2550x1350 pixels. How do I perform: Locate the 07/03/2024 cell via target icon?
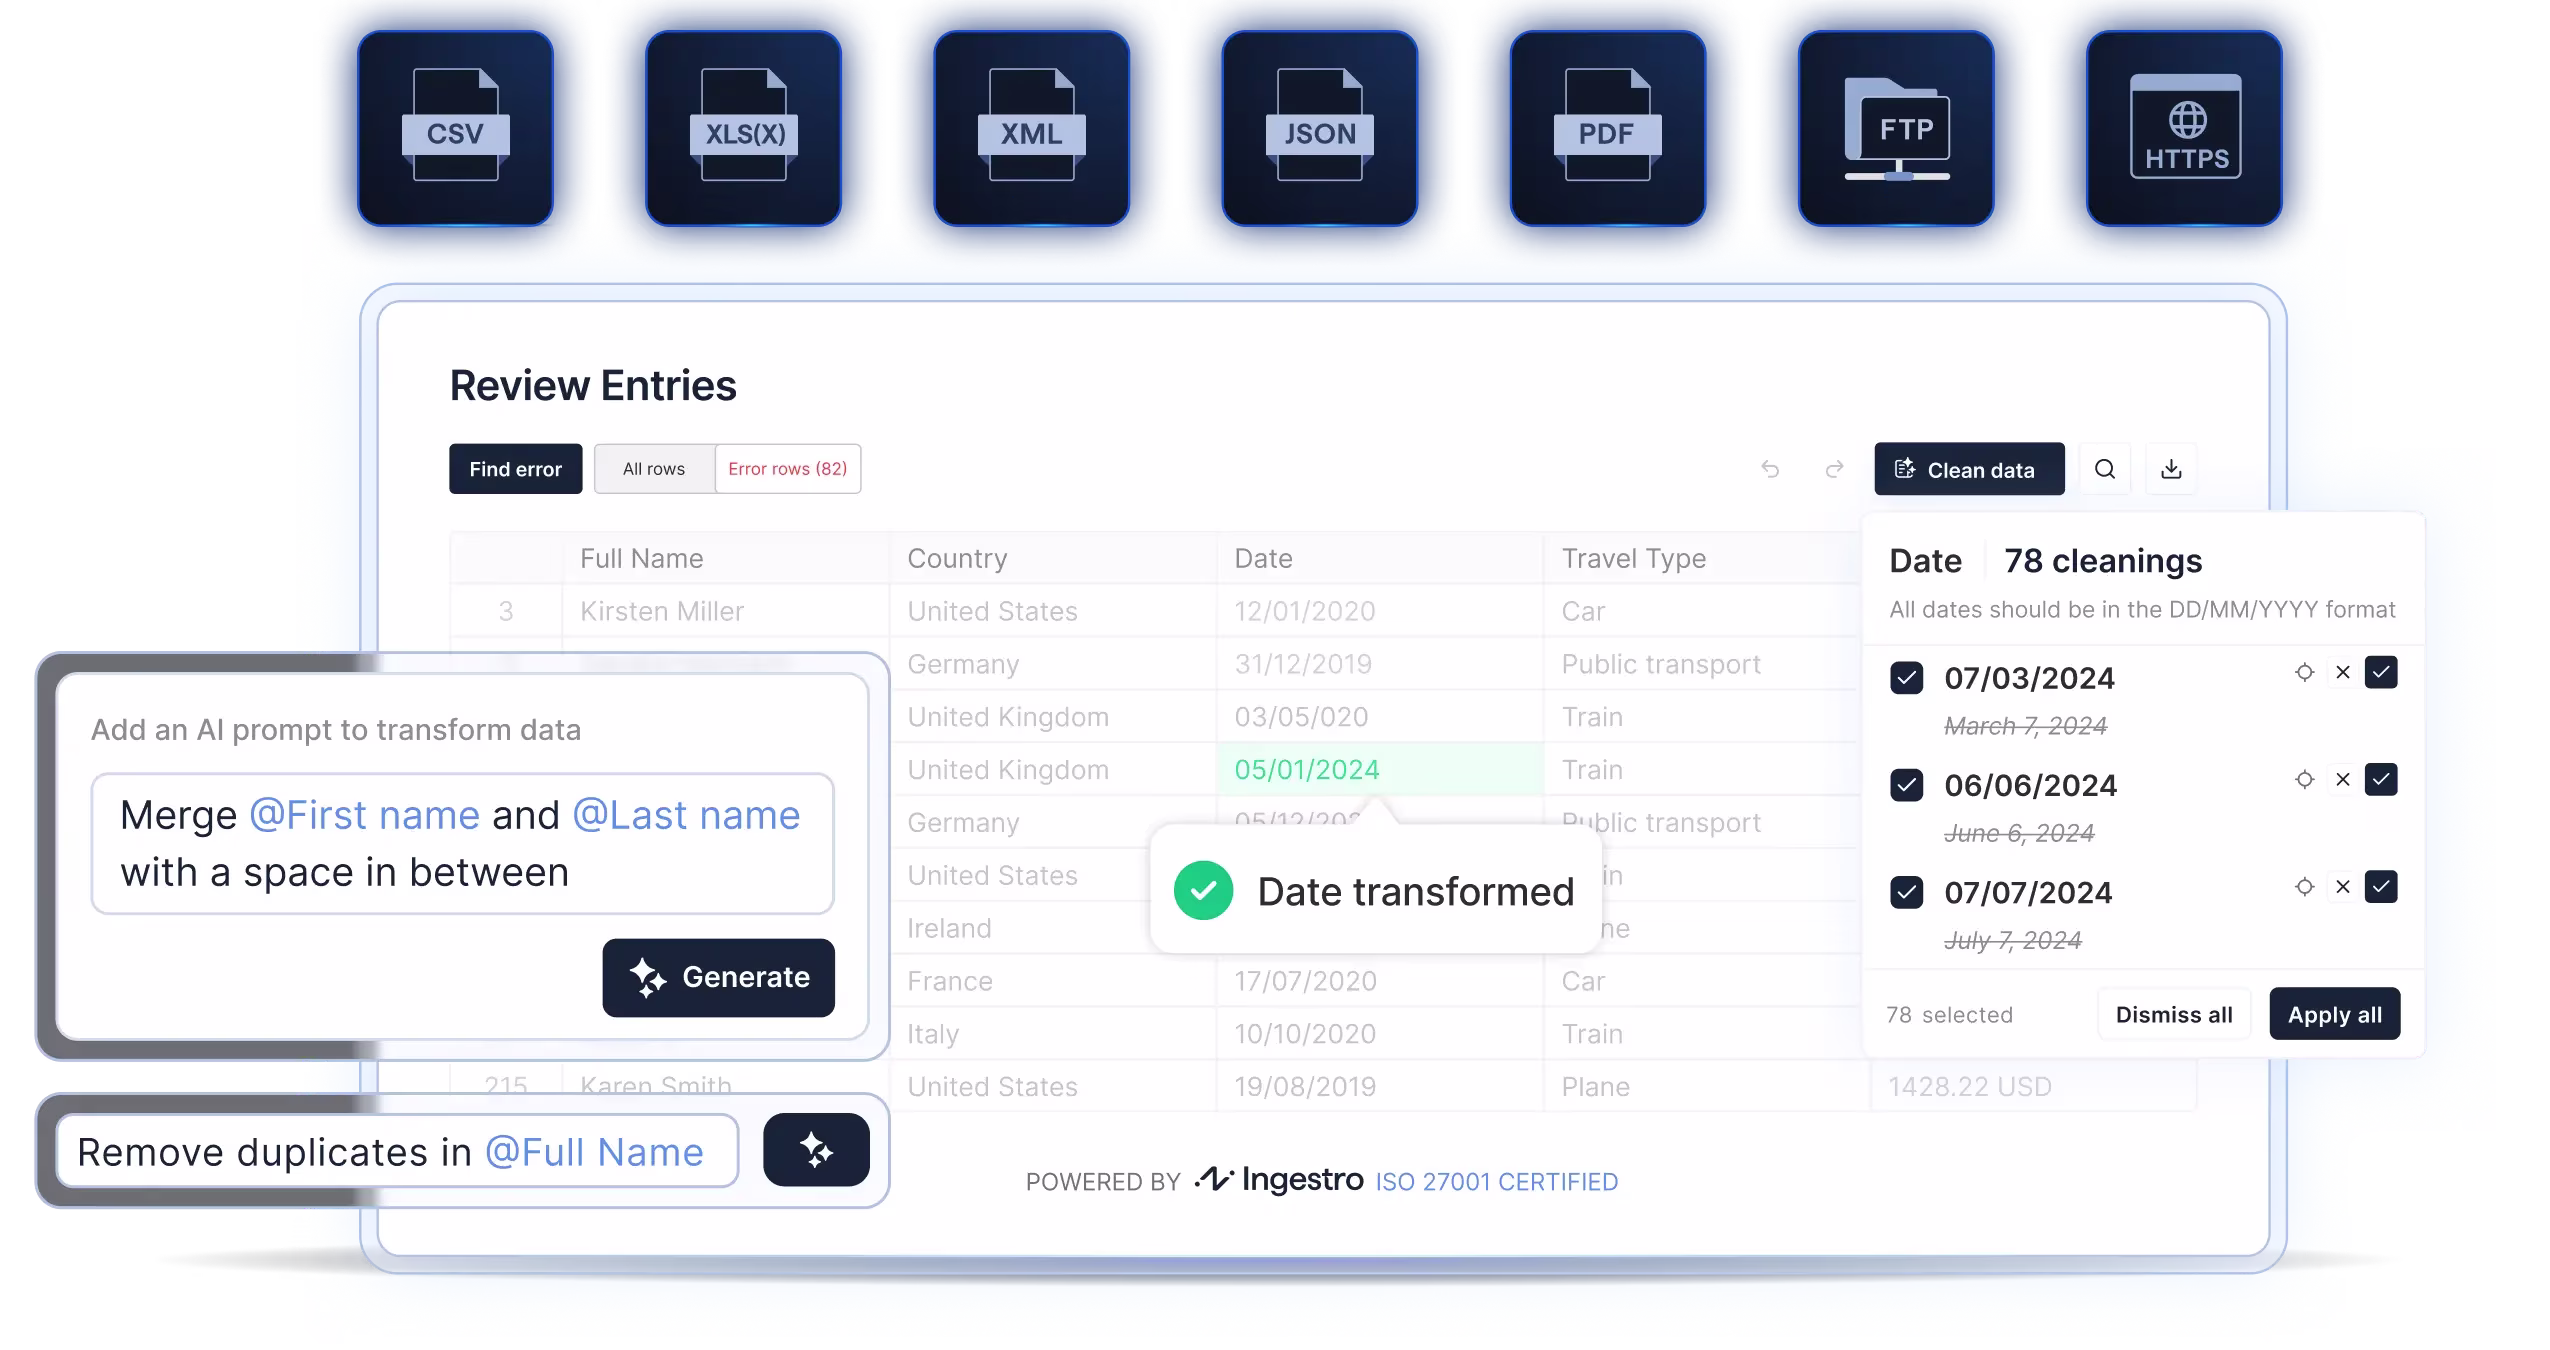(2304, 673)
